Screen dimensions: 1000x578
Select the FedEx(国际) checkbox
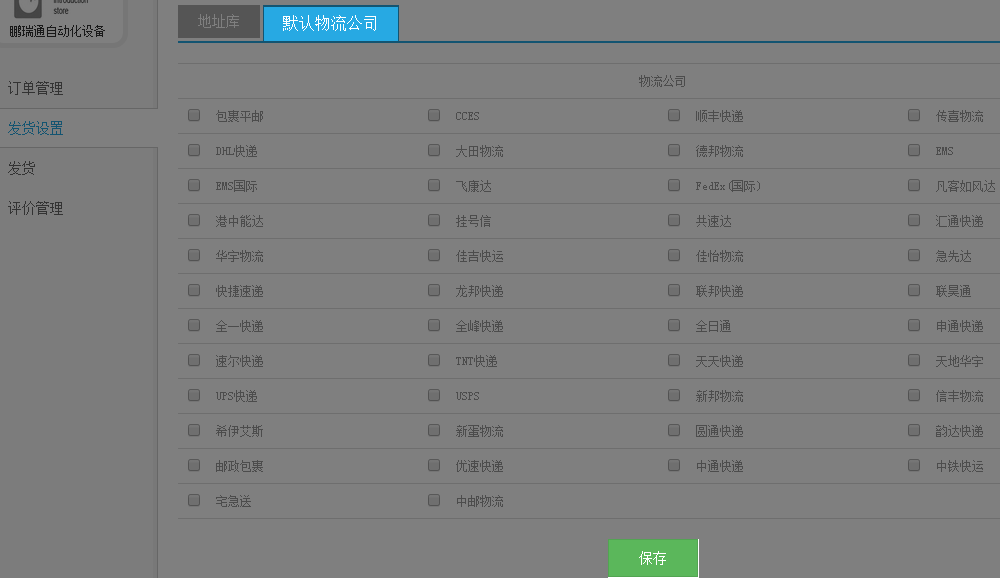click(674, 186)
